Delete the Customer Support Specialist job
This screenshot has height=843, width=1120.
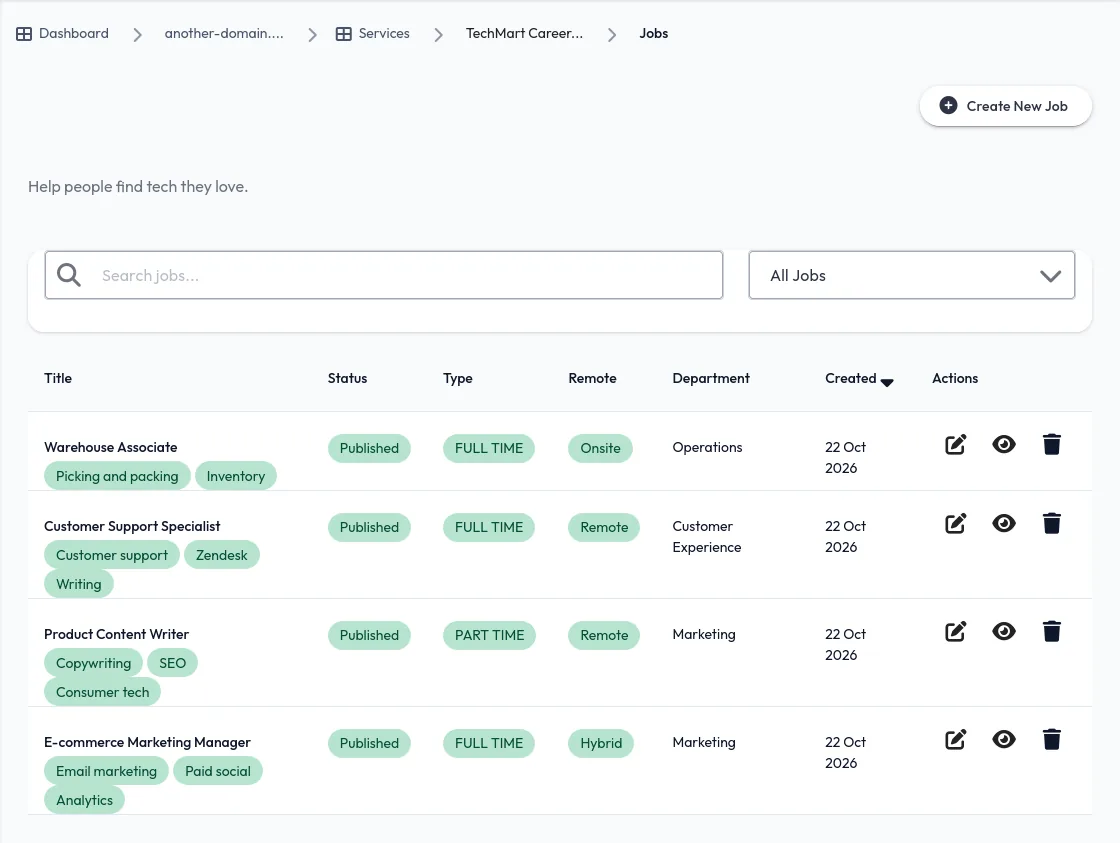1051,524
